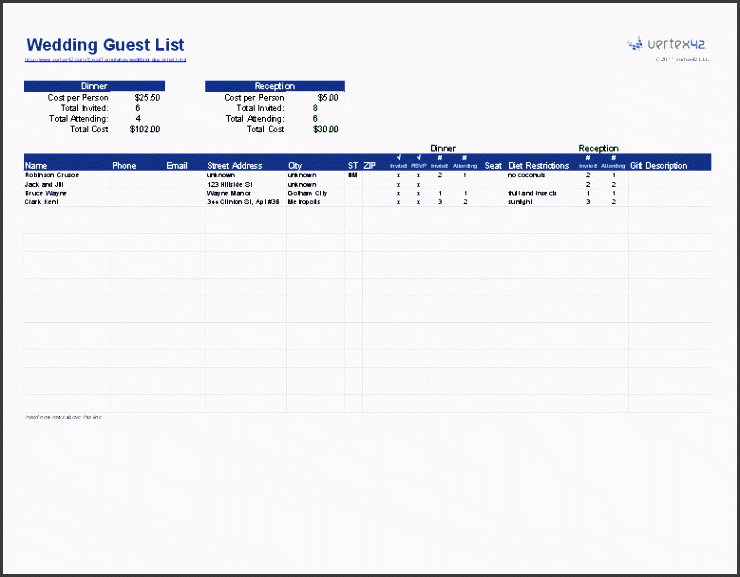
Task: Select the Wedding Guest List title
Action: [x=105, y=45]
